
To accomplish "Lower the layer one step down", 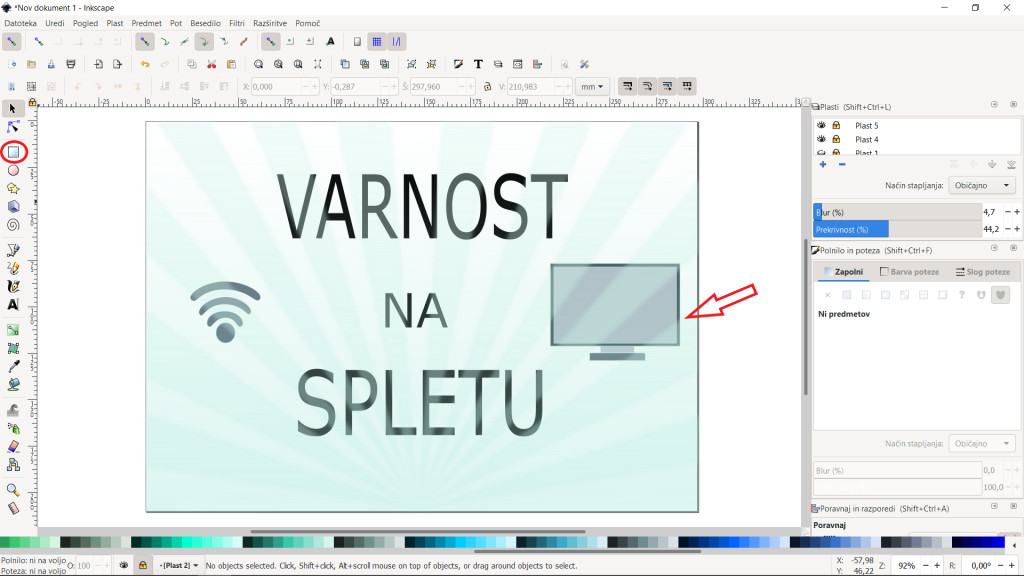I will click(x=992, y=165).
